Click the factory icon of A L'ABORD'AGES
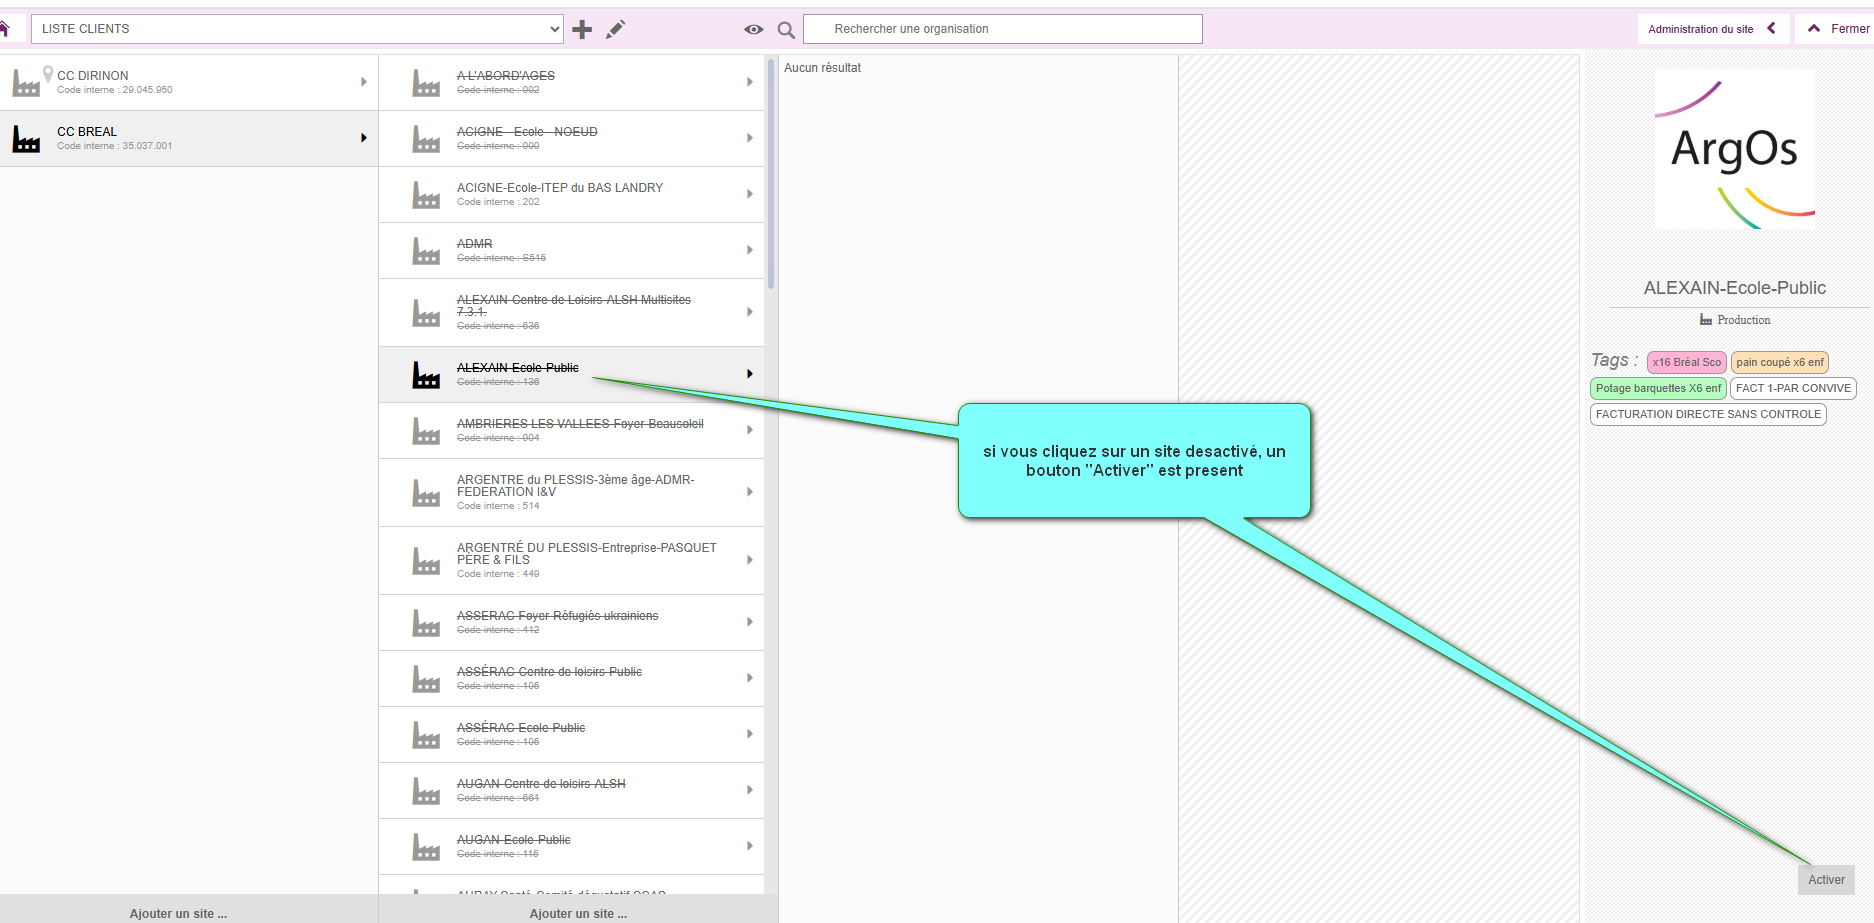Viewport: 1874px width, 923px height. [426, 84]
